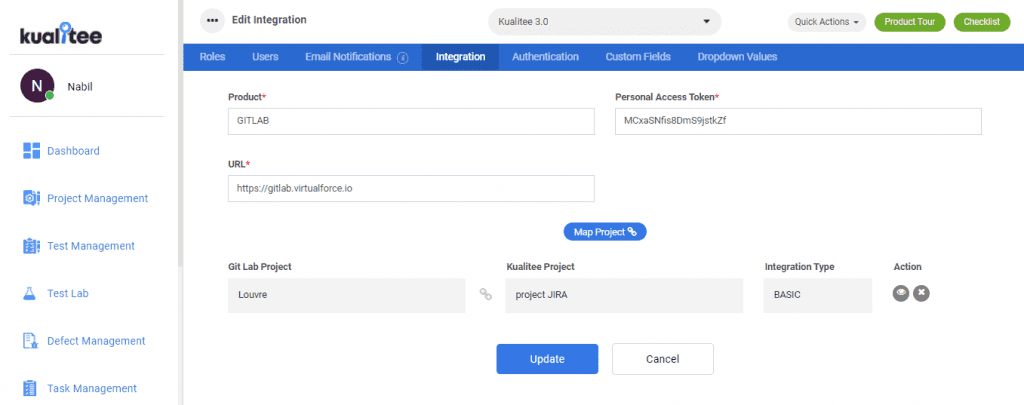The width and height of the screenshot is (1024, 405).
Task: Click the Nabil username text
Action: (x=80, y=86)
